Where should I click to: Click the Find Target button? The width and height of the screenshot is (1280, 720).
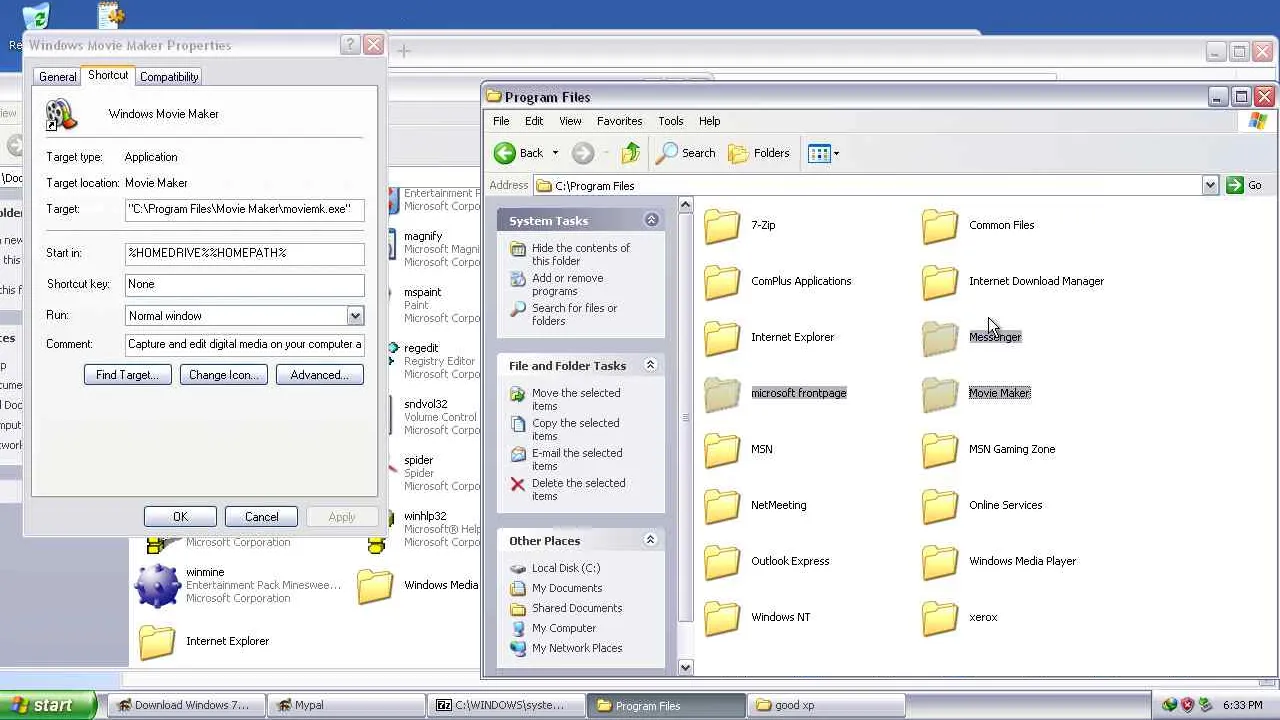[128, 375]
